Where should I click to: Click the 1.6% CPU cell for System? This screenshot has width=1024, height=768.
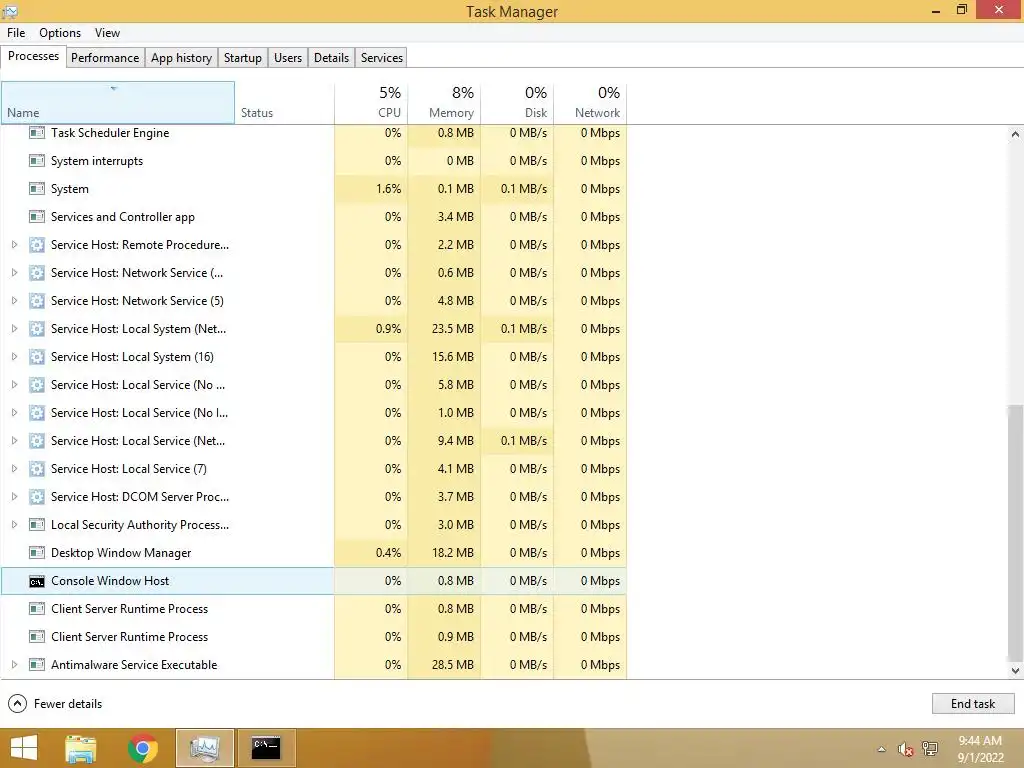[x=371, y=189]
